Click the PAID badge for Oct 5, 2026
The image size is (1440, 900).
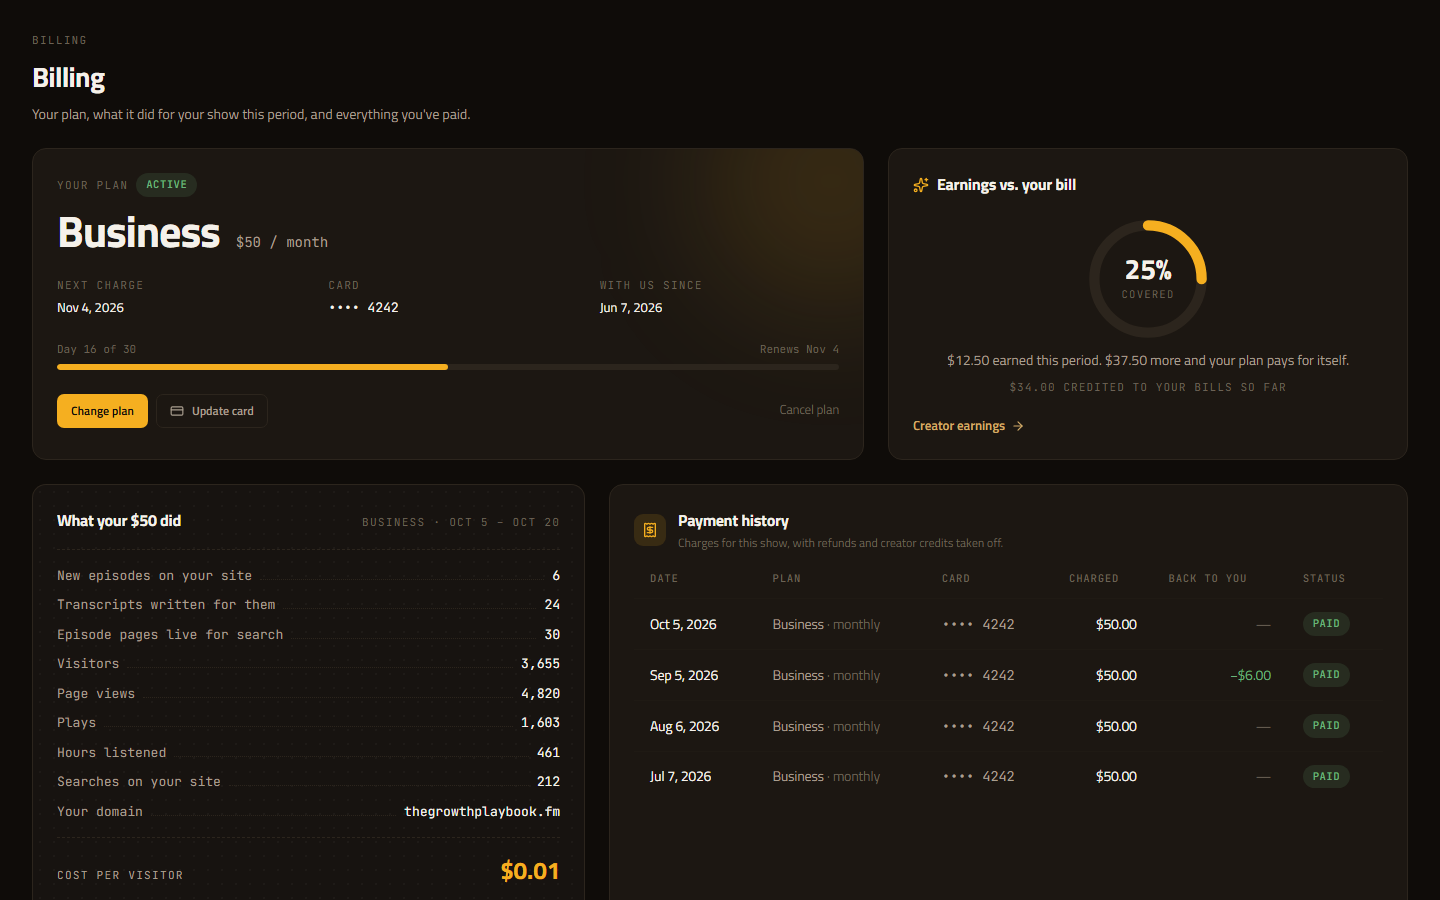(x=1326, y=624)
